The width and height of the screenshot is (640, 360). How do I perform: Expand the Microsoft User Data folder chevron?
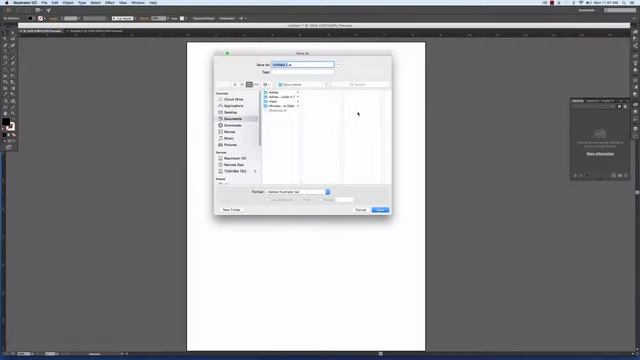coord(298,106)
